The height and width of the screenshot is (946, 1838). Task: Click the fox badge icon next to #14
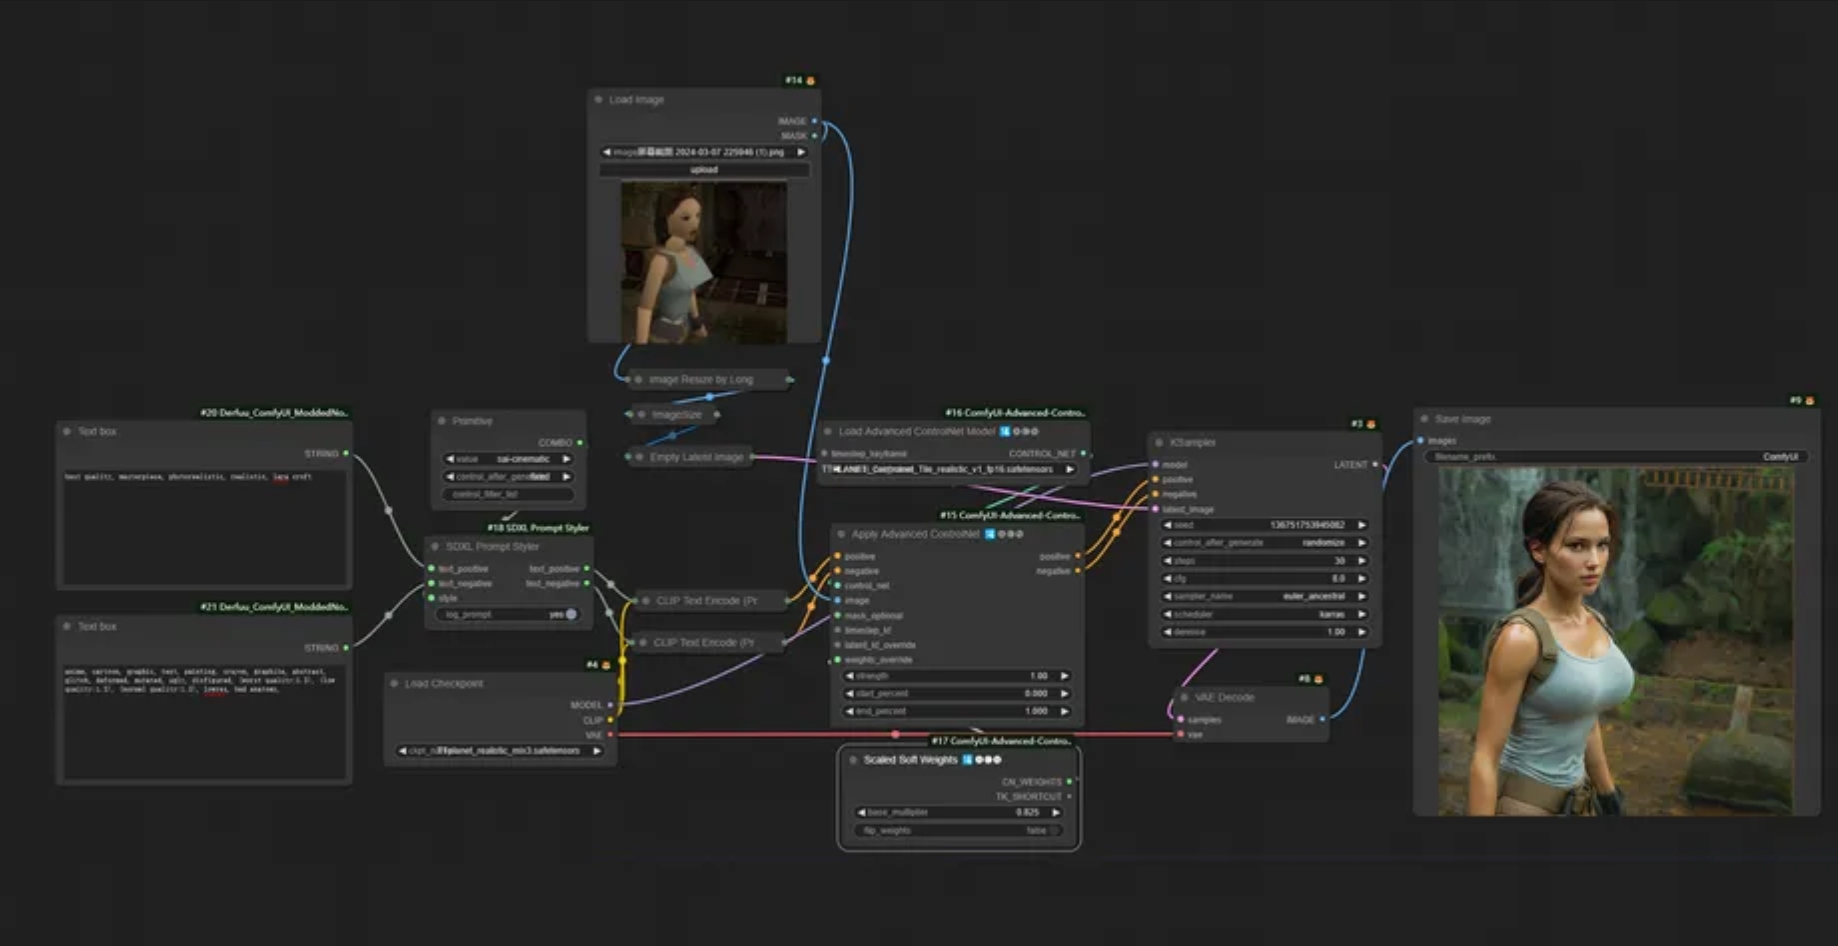[x=810, y=81]
